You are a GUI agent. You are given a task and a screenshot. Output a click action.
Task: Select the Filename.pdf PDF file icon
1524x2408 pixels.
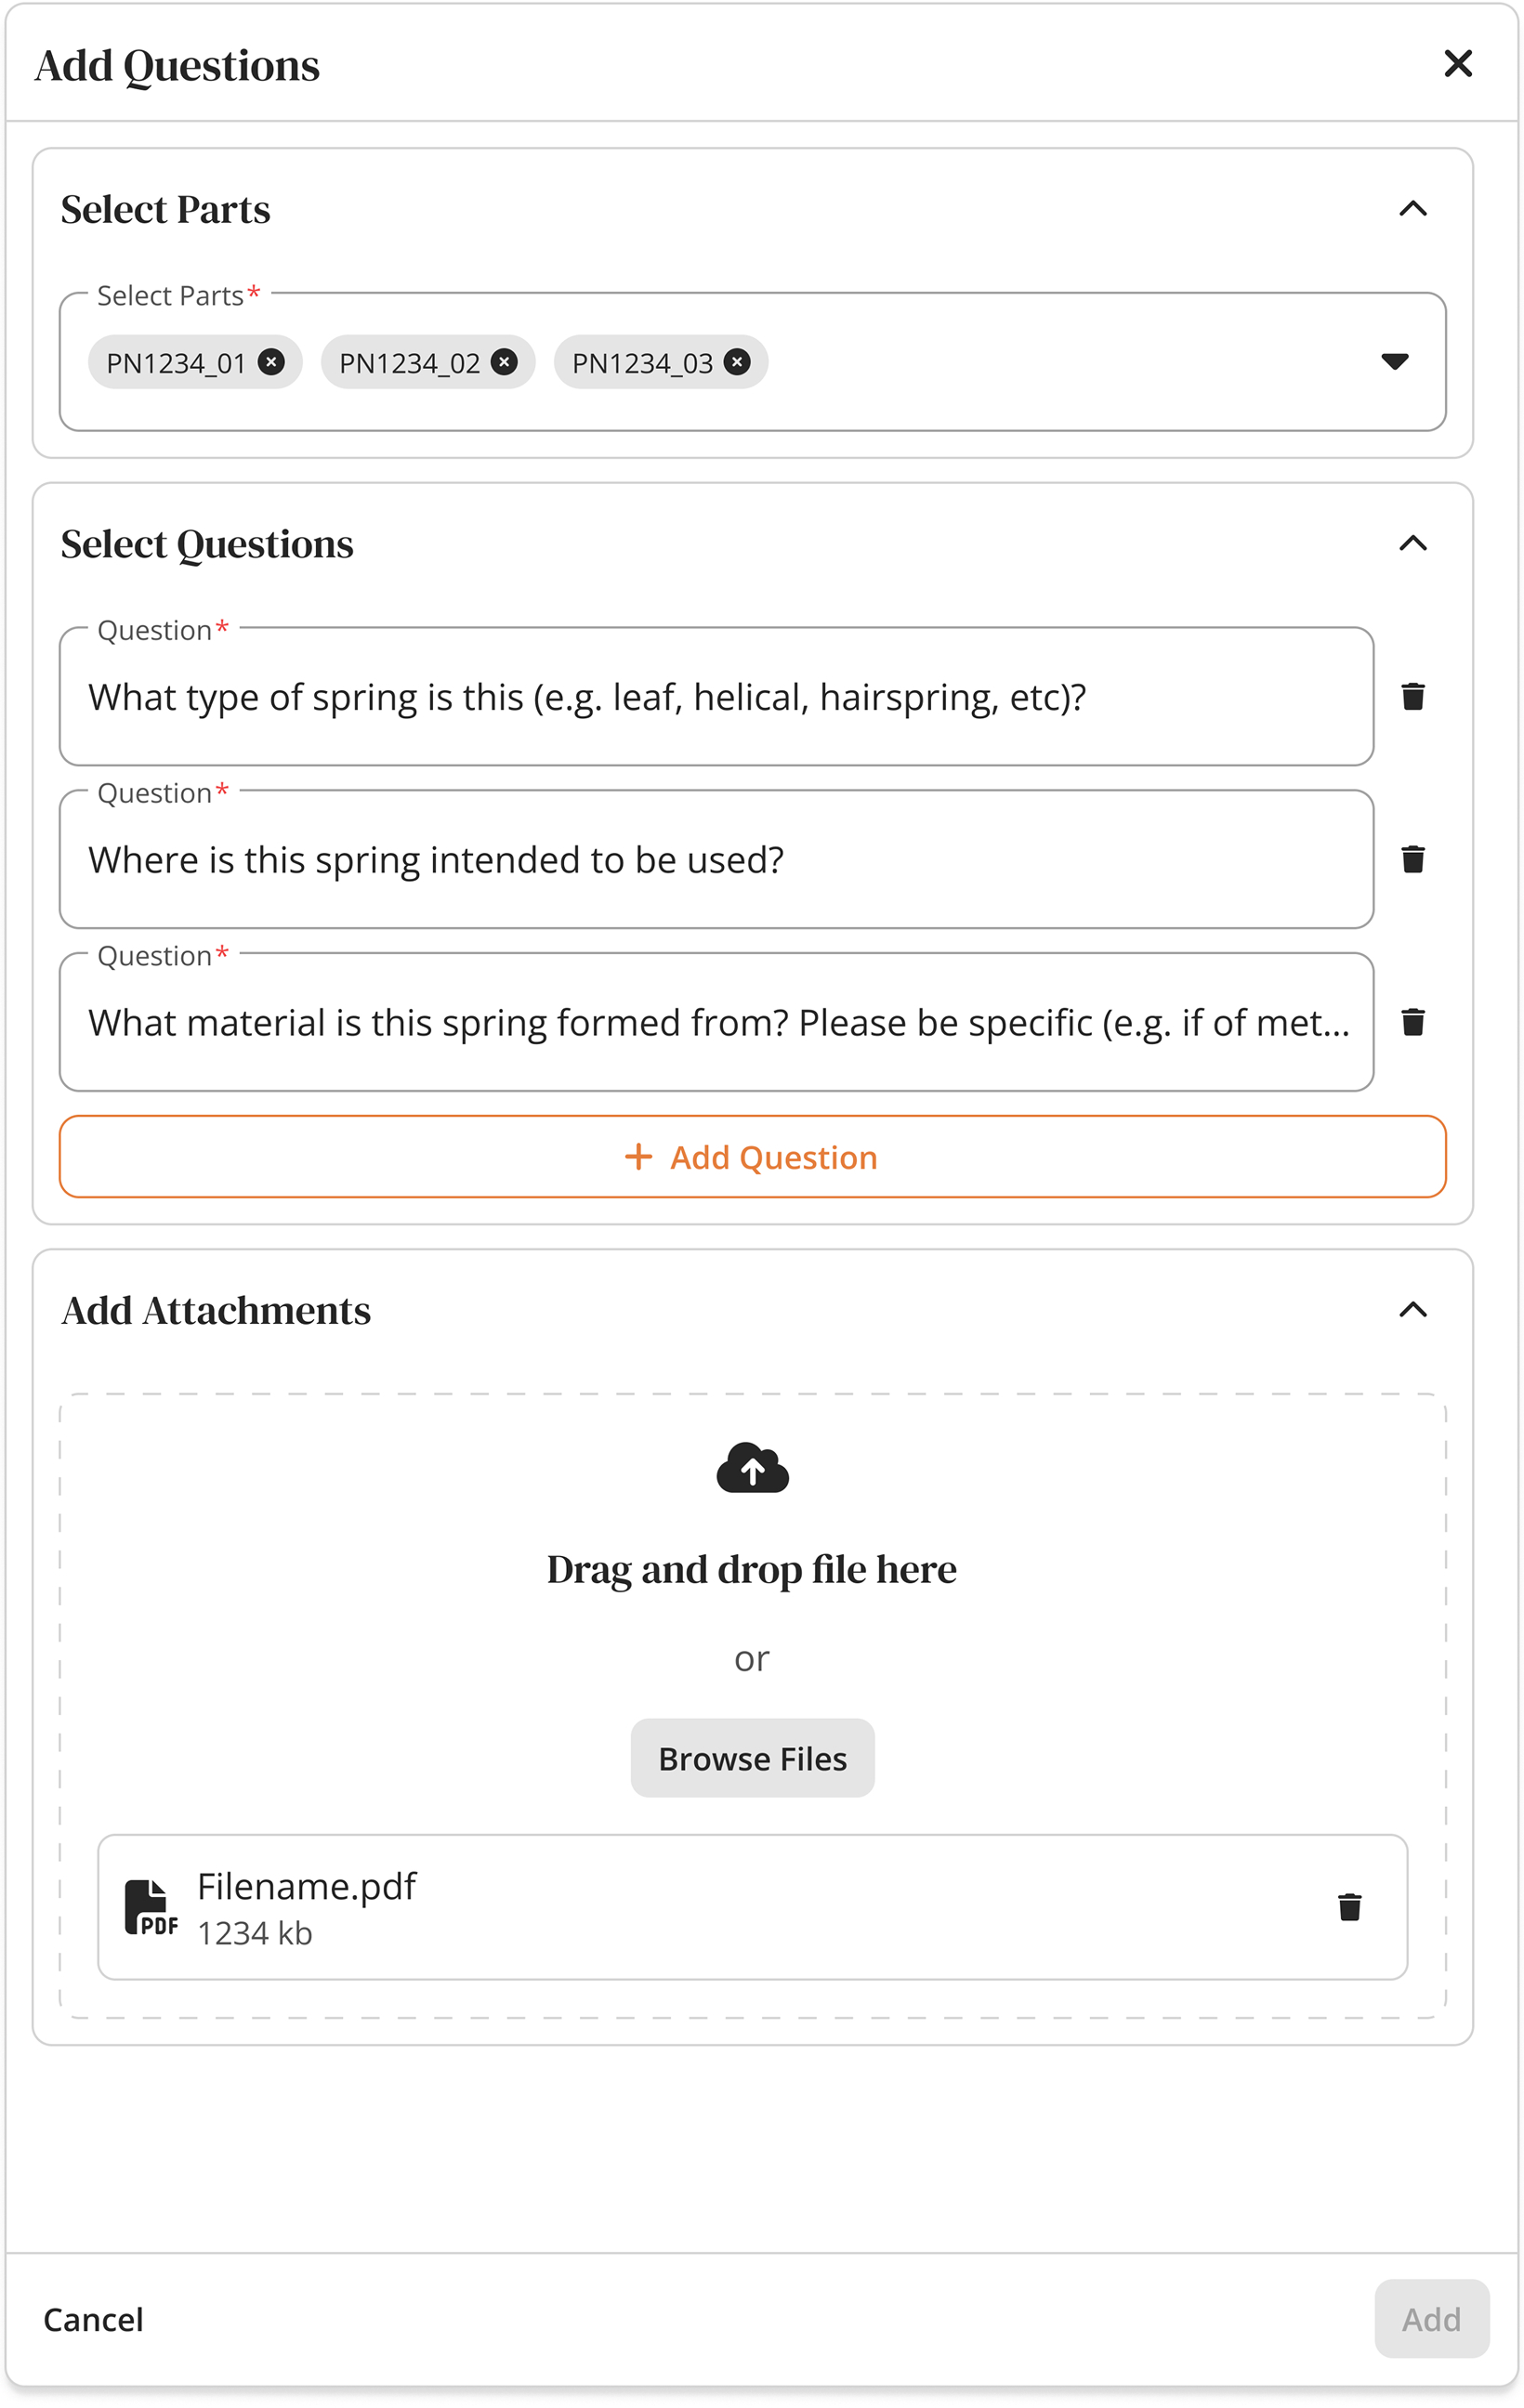point(151,1907)
